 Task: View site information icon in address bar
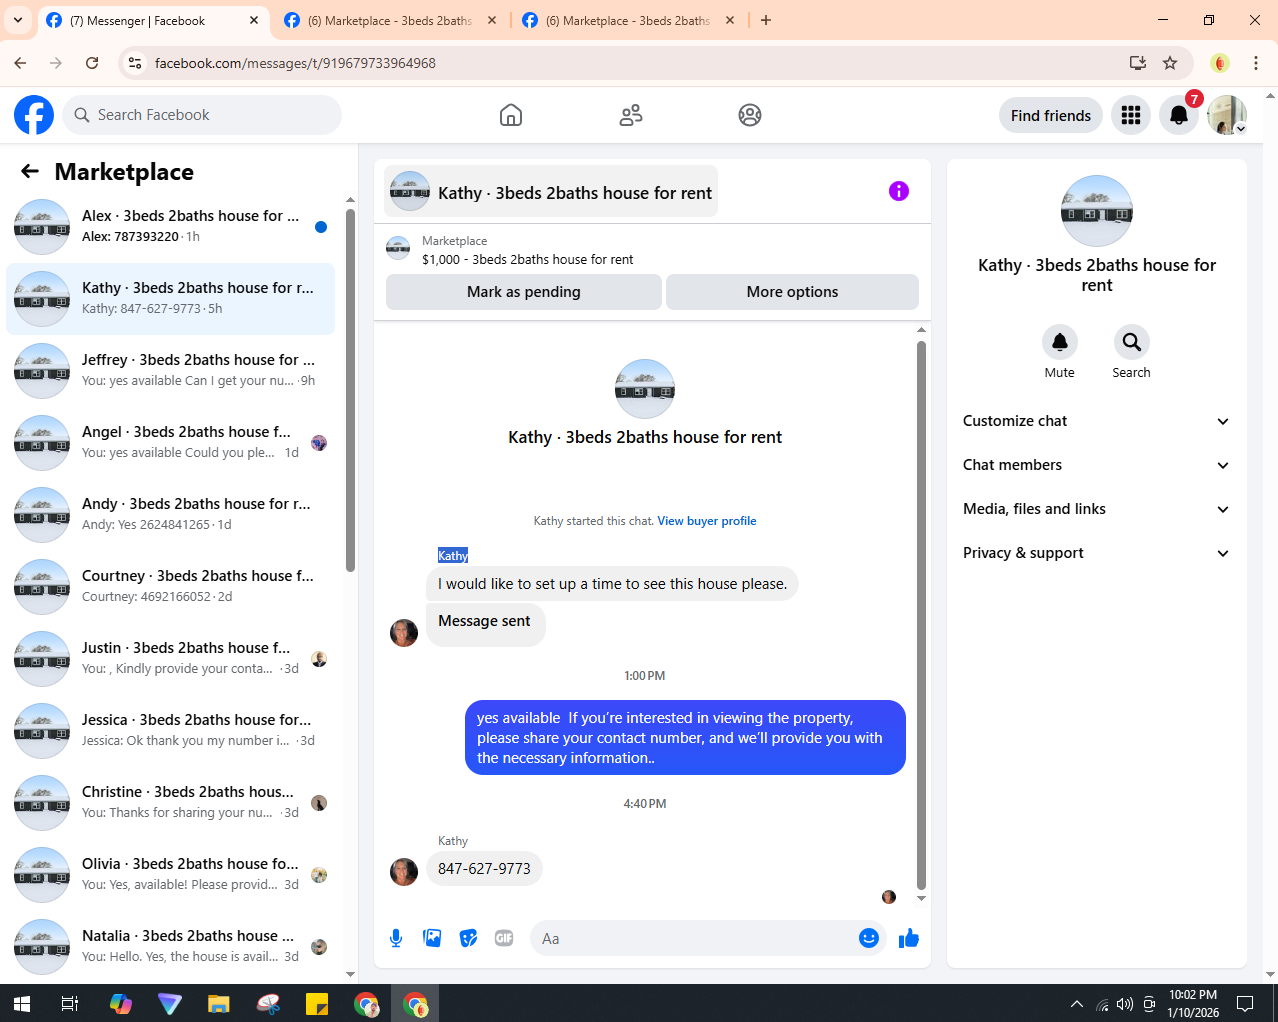(x=135, y=63)
